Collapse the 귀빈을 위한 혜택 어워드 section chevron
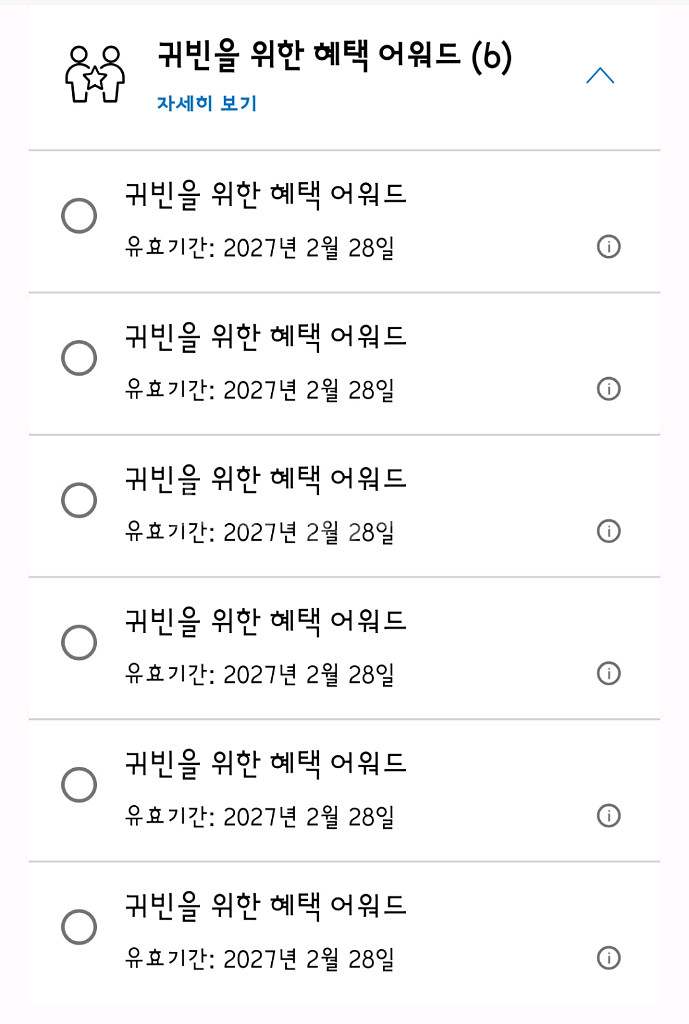Viewport: 689px width, 1024px height. [599, 75]
